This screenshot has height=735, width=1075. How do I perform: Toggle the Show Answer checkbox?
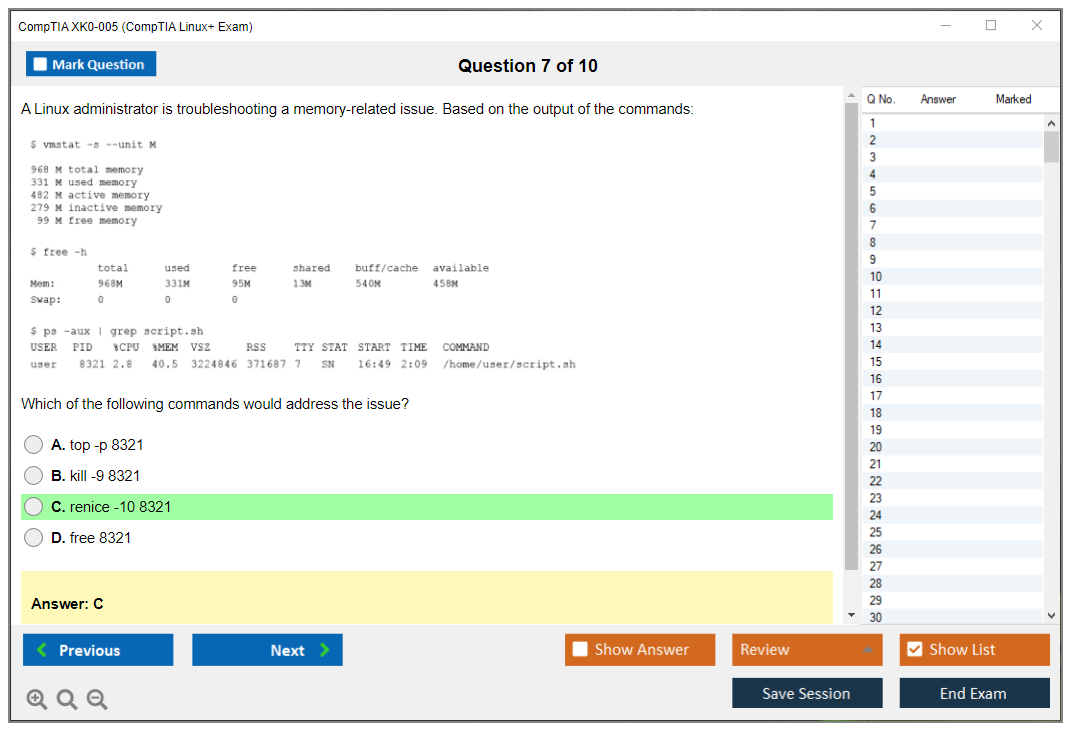(x=581, y=650)
